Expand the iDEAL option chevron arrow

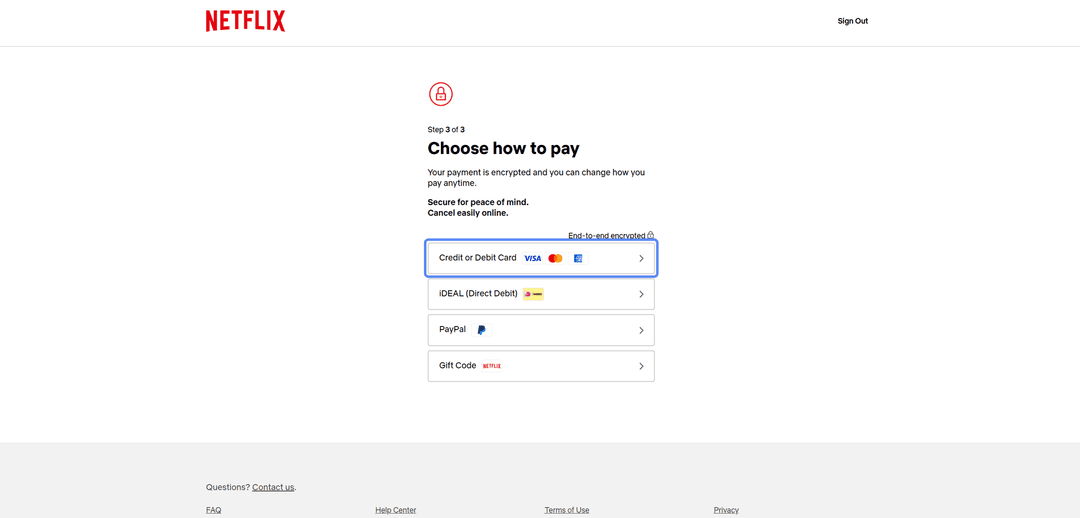pos(641,294)
